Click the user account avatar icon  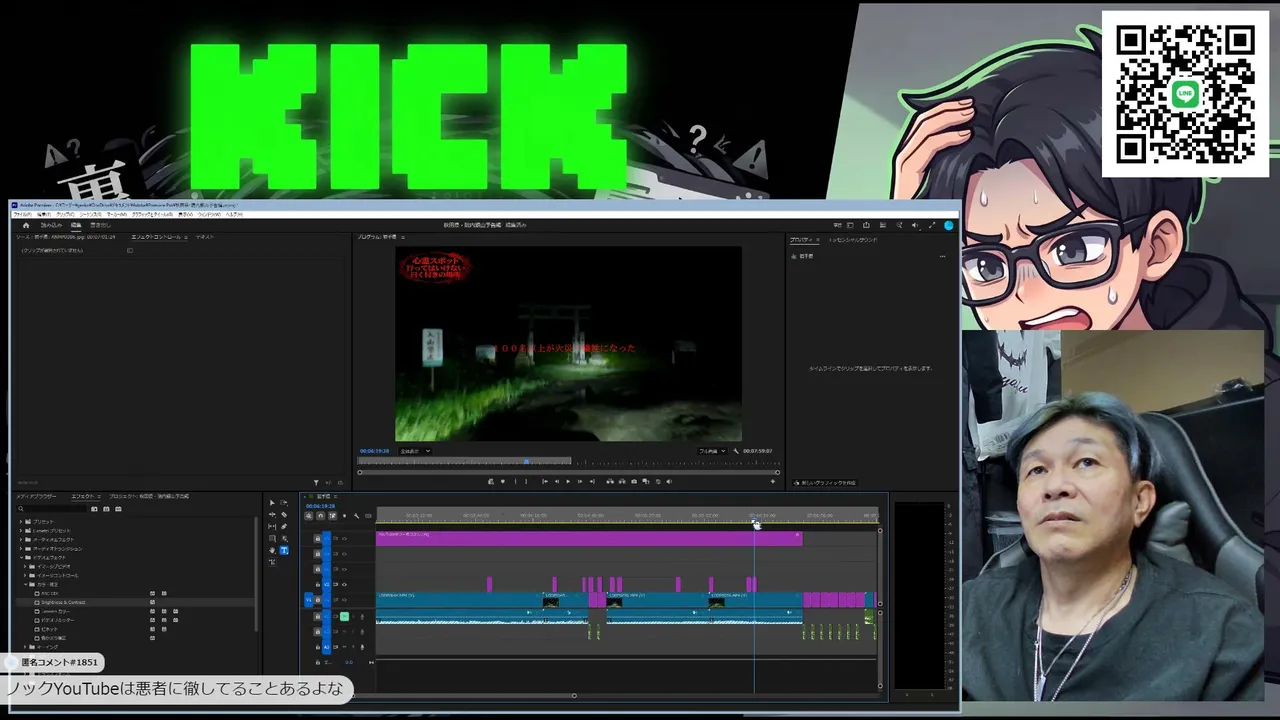(x=948, y=225)
